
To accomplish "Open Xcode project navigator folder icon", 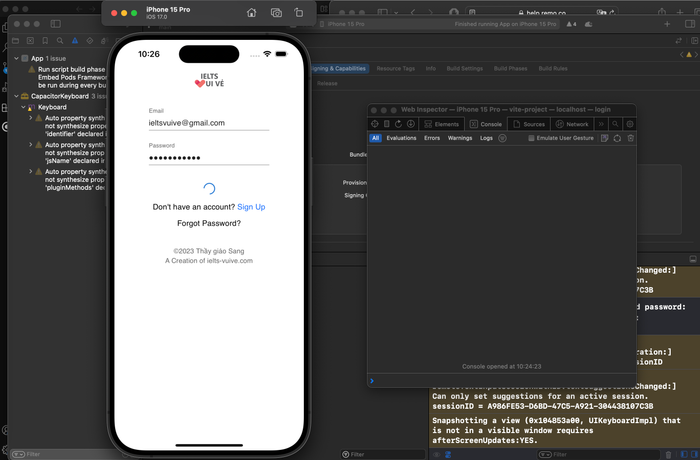I will 16,41.
